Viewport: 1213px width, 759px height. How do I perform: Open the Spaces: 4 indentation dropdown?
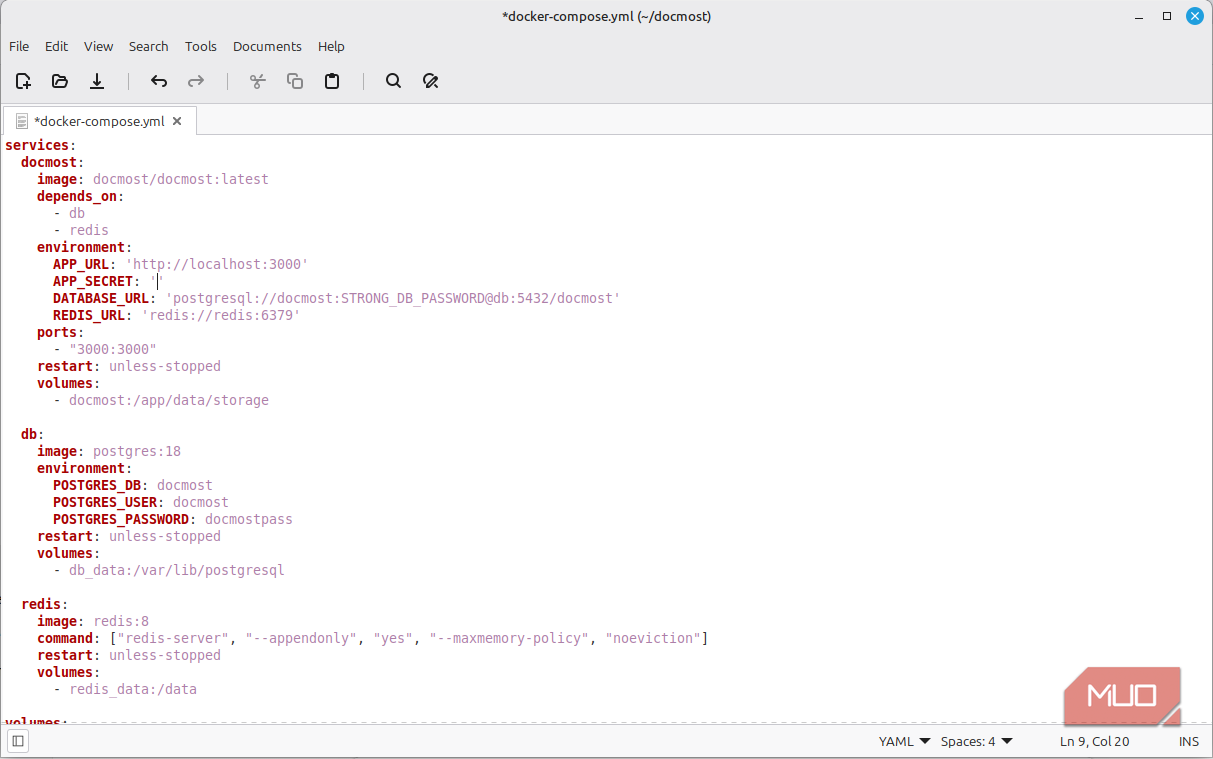click(x=977, y=741)
